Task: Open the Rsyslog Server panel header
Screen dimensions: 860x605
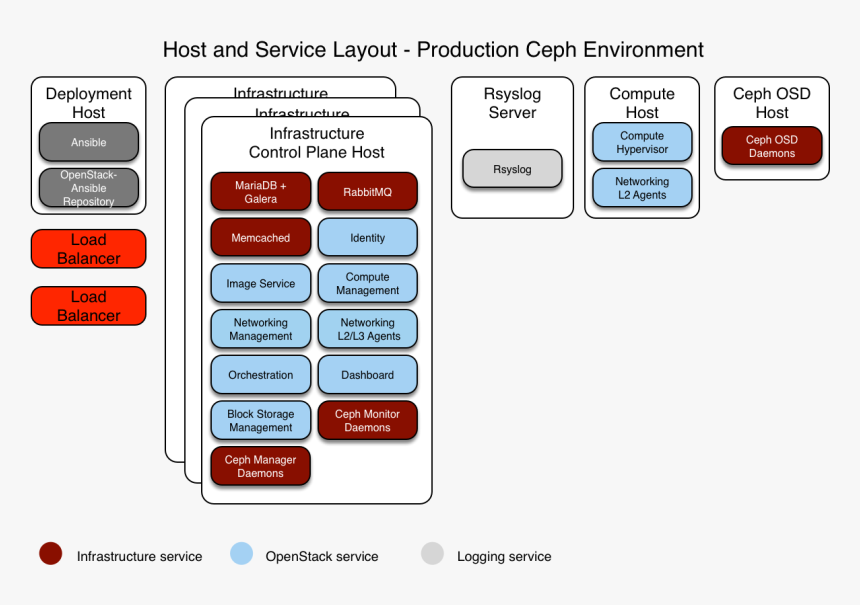Action: (512, 103)
